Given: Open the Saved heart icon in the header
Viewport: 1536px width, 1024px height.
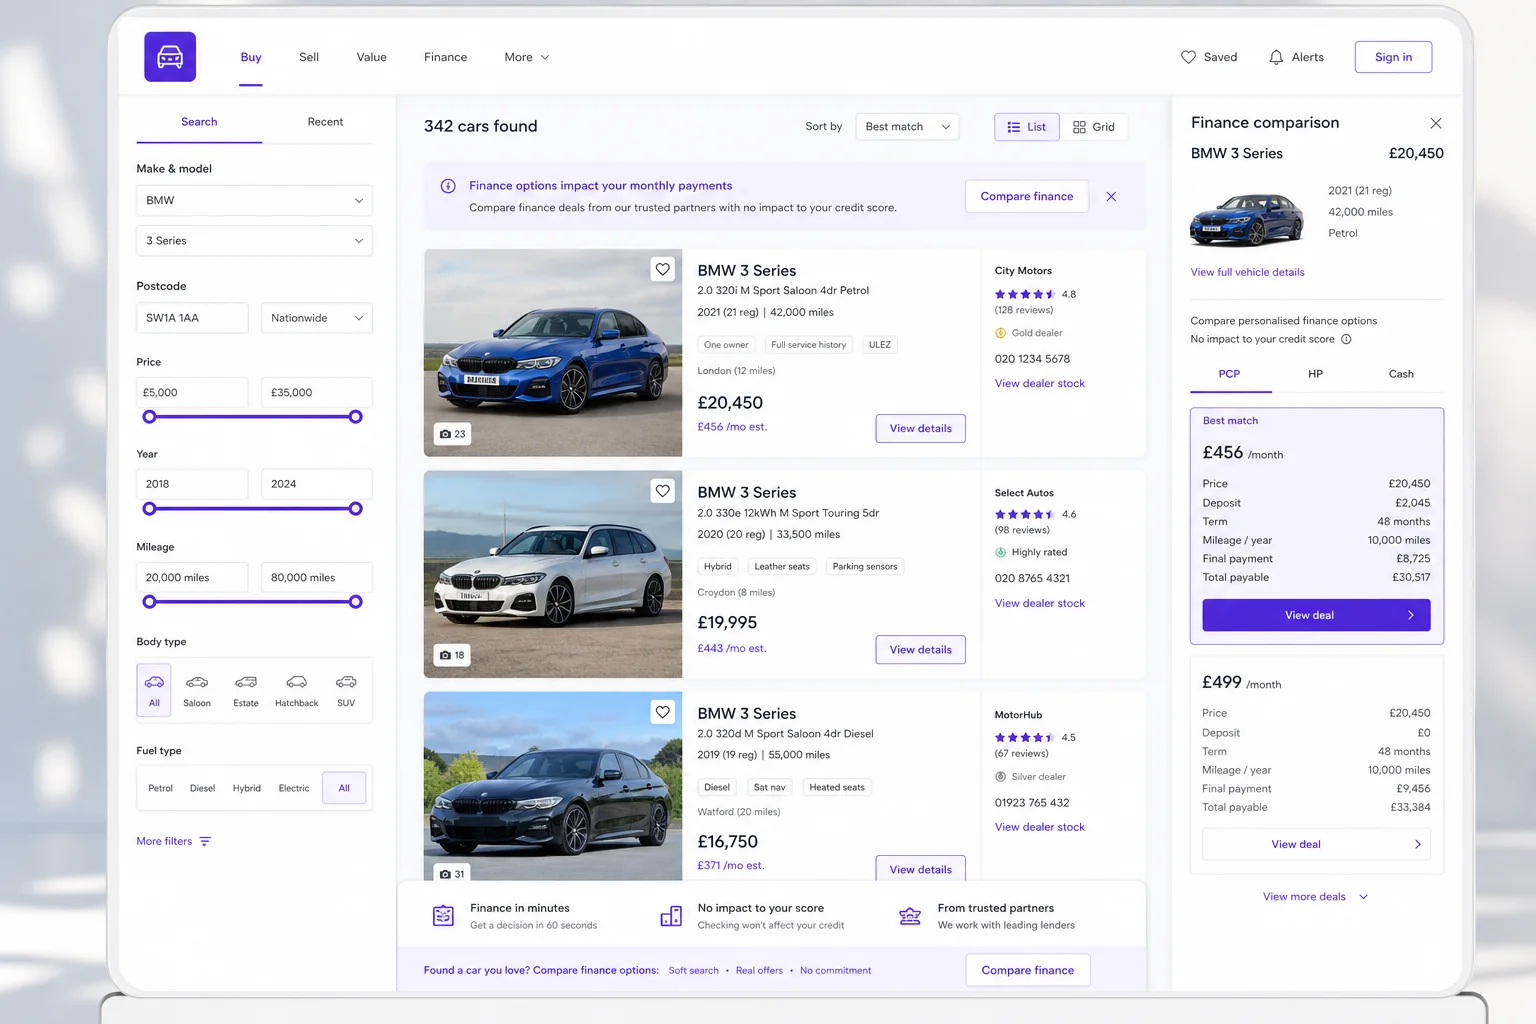Looking at the screenshot, I should (x=1188, y=57).
